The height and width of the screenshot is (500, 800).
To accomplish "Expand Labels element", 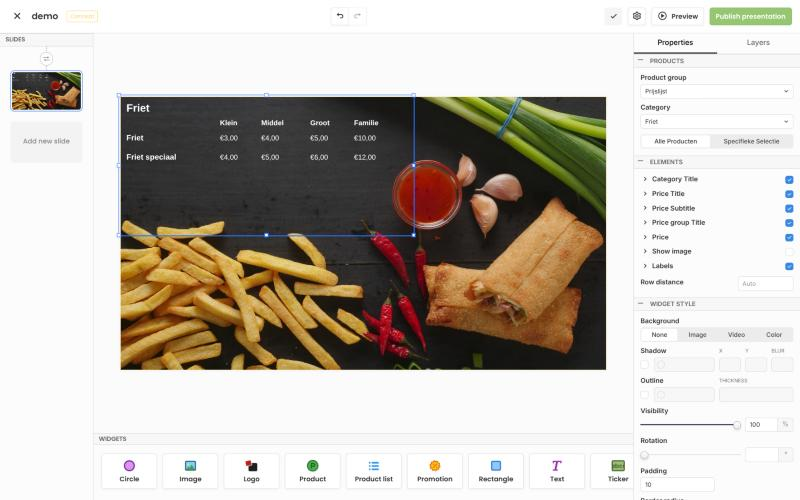I will click(645, 266).
